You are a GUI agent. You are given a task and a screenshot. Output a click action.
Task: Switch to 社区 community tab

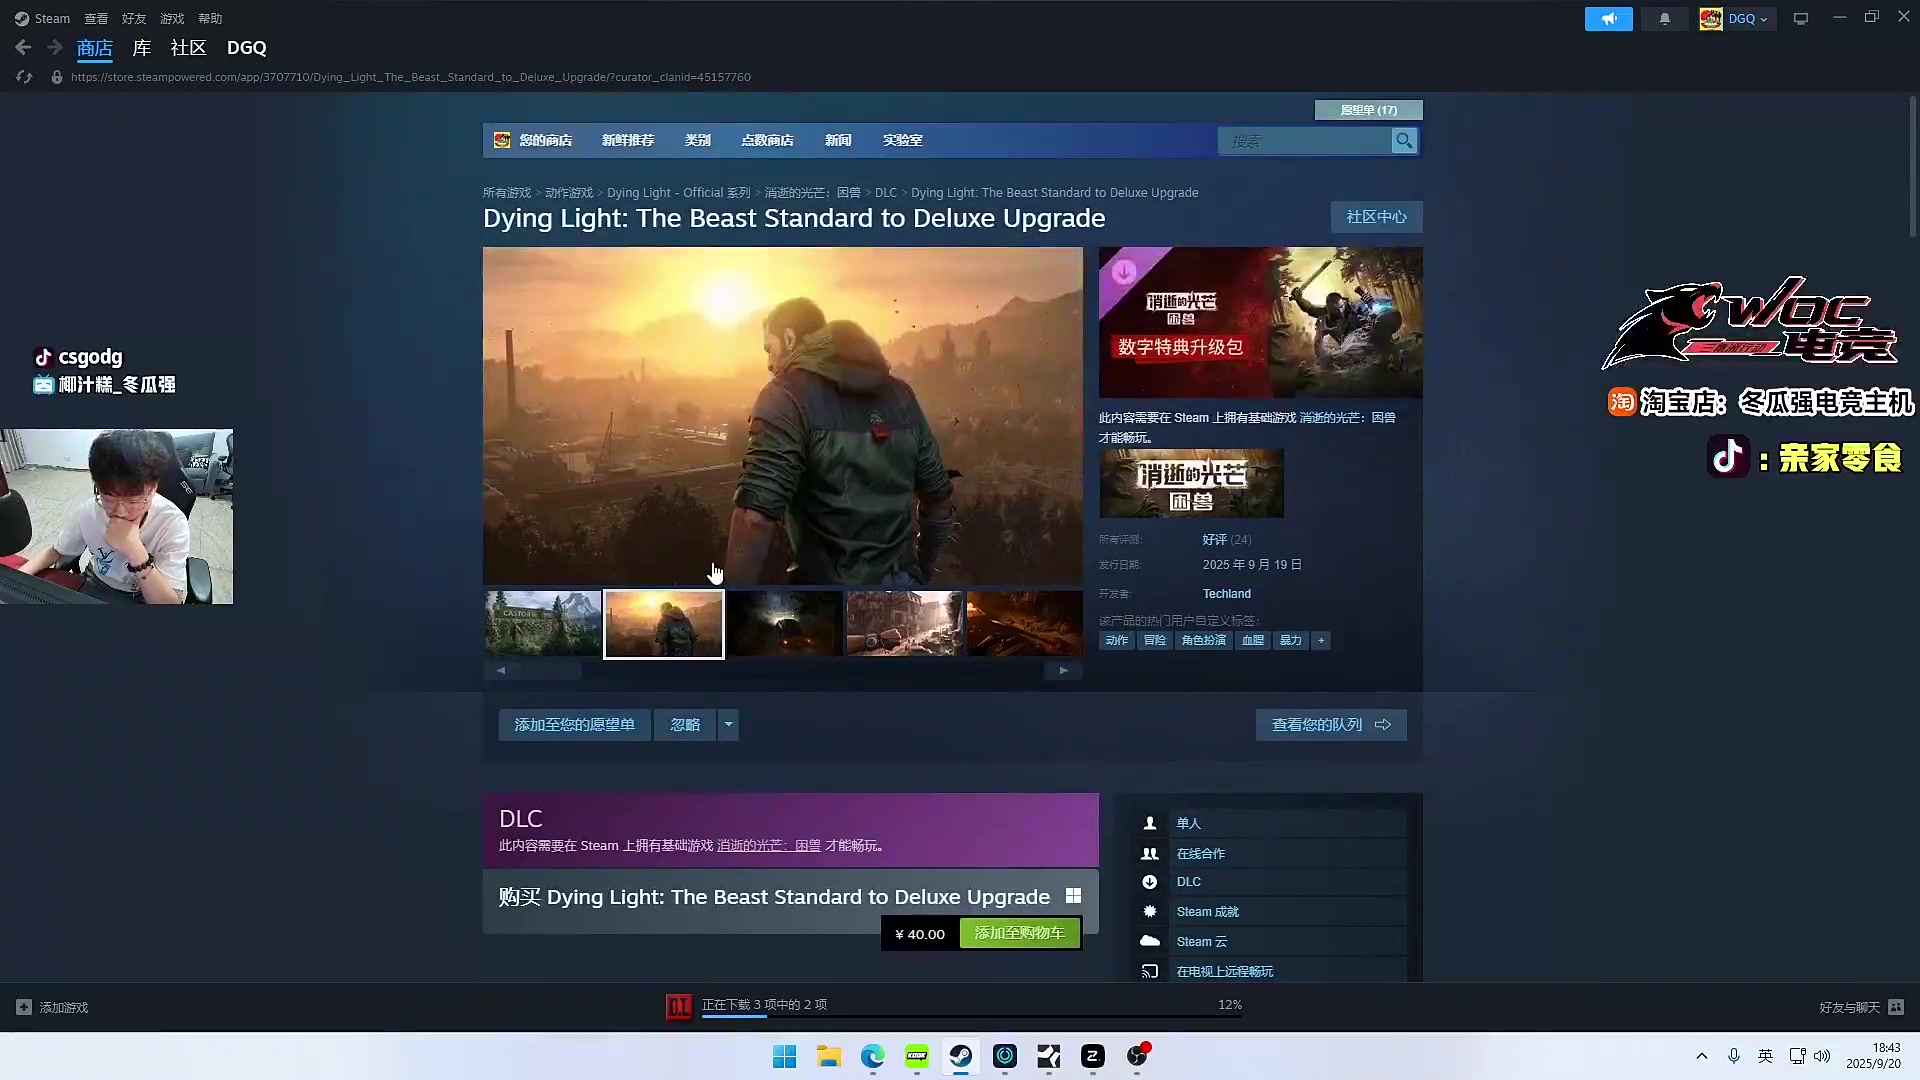click(188, 48)
